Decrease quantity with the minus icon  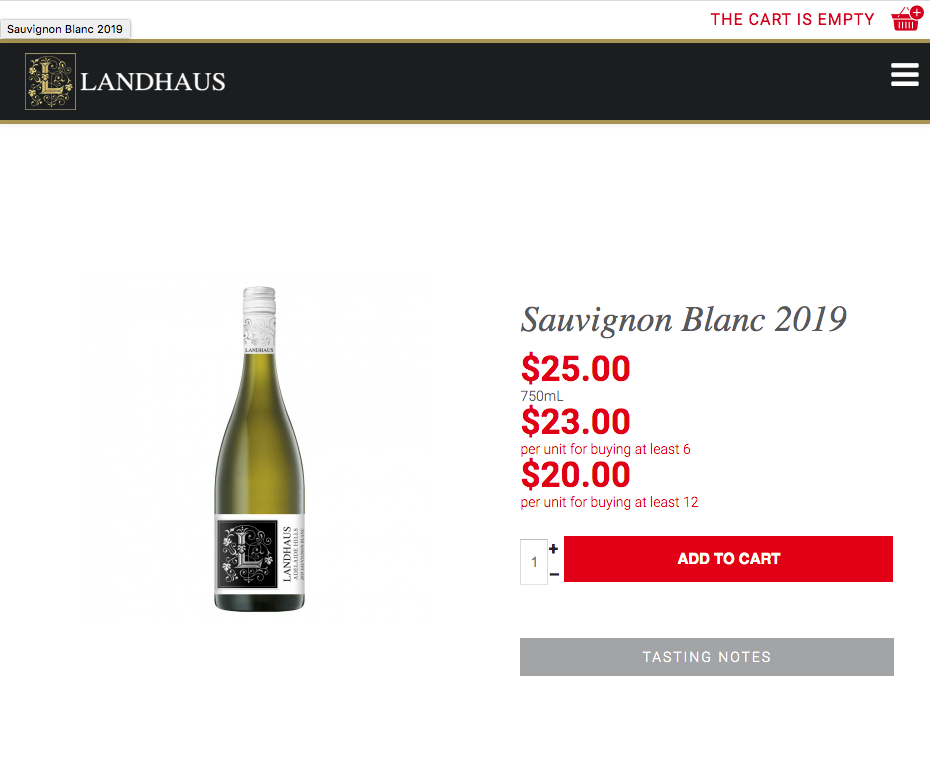pos(554,574)
